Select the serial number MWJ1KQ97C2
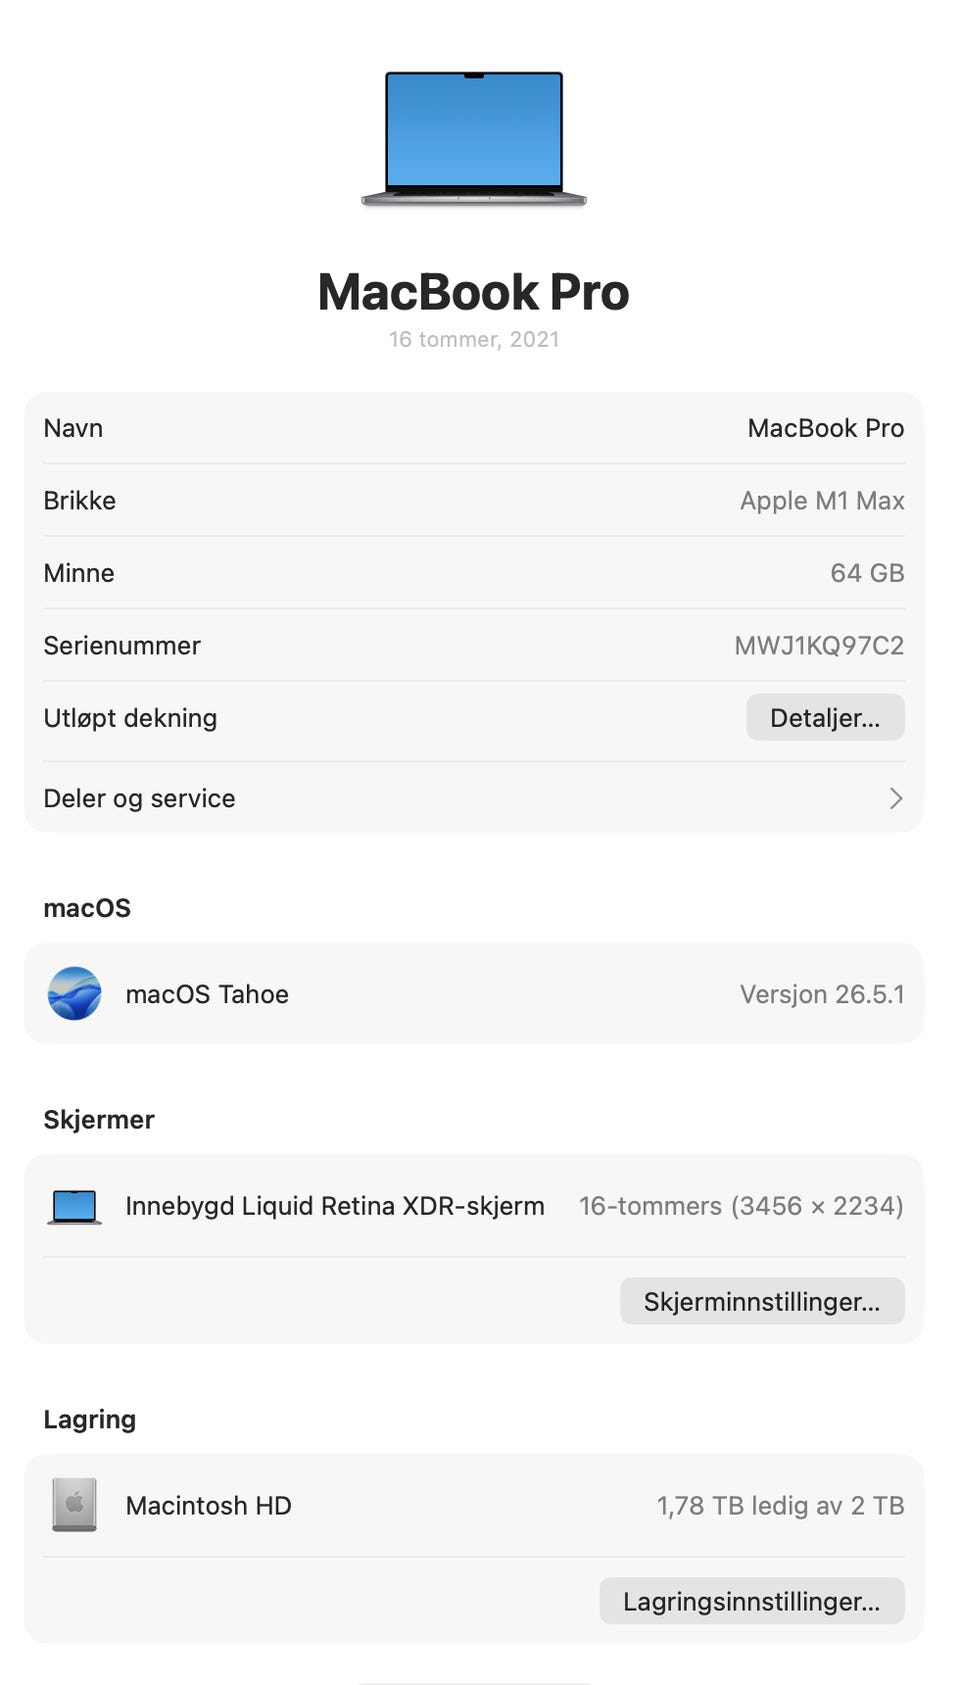Image resolution: width=960 pixels, height=1685 pixels. 819,645
